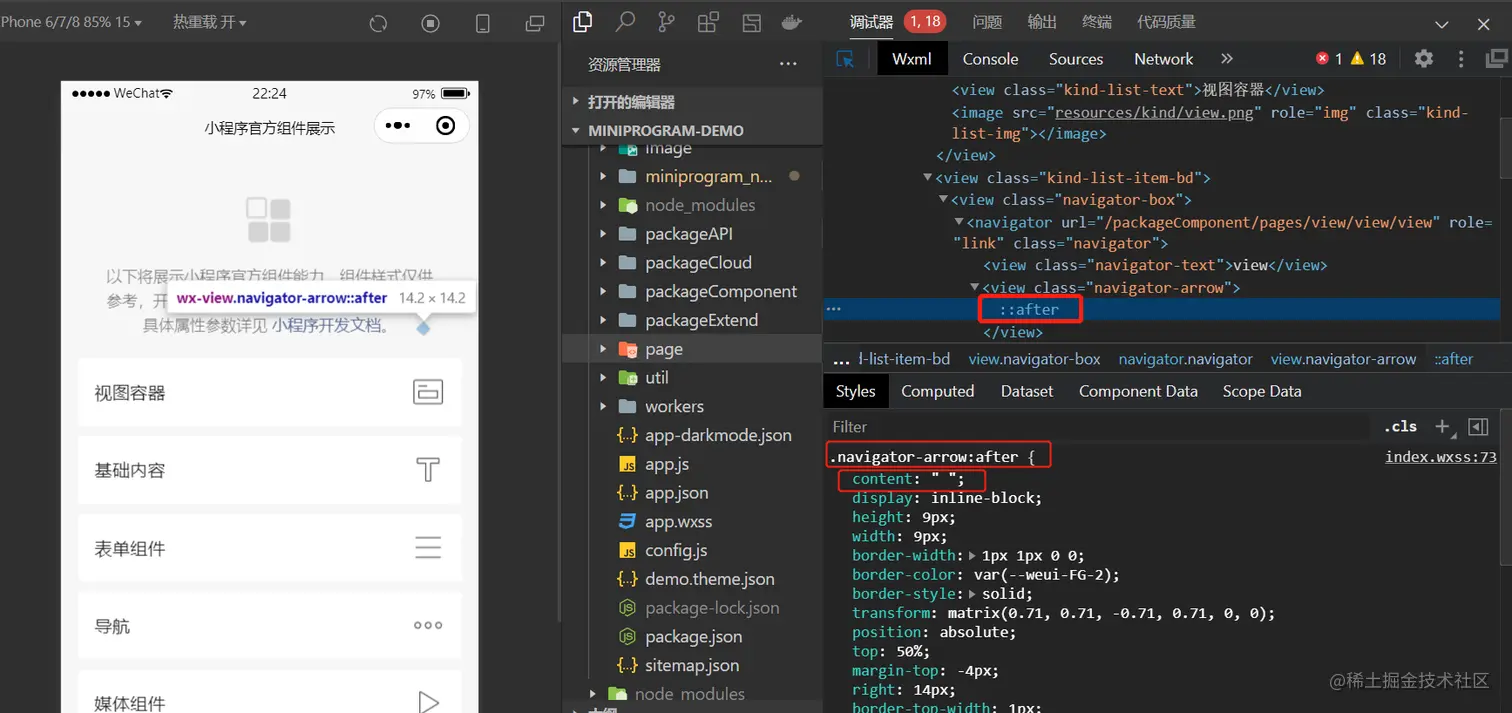Click breadcrumb navigator.navigator
This screenshot has width=1512, height=713.
(1185, 359)
